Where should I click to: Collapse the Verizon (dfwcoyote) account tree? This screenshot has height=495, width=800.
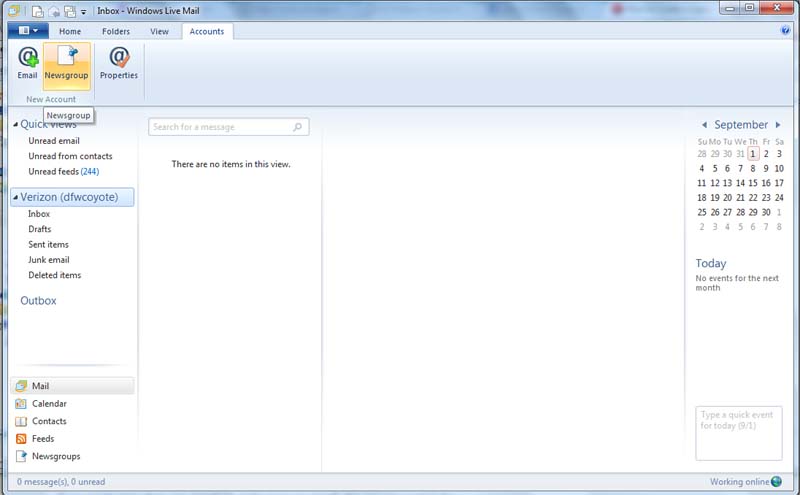click(16, 197)
